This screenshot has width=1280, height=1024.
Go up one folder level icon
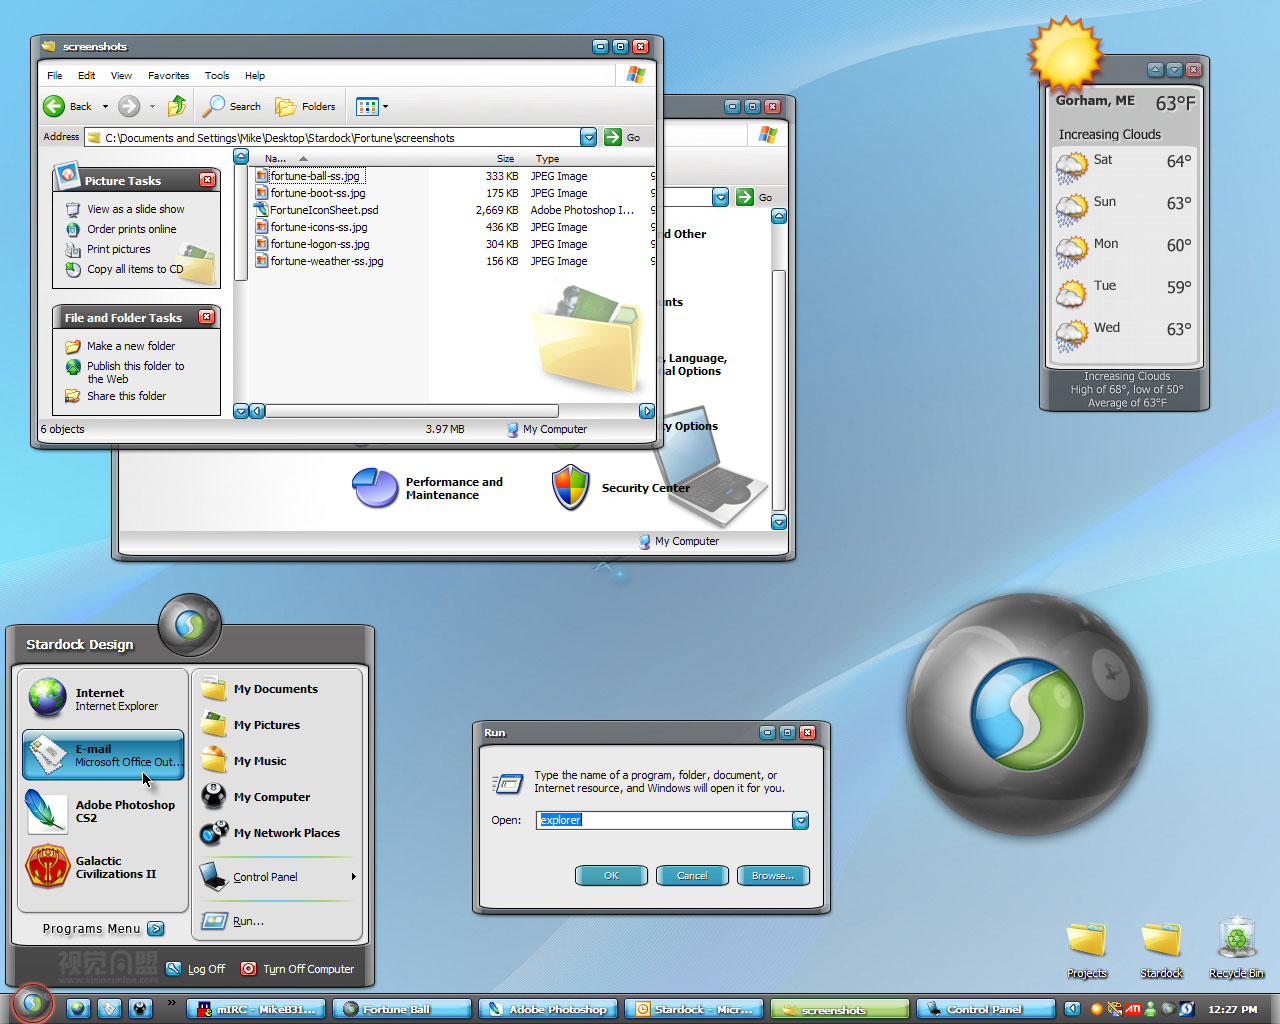[177, 105]
